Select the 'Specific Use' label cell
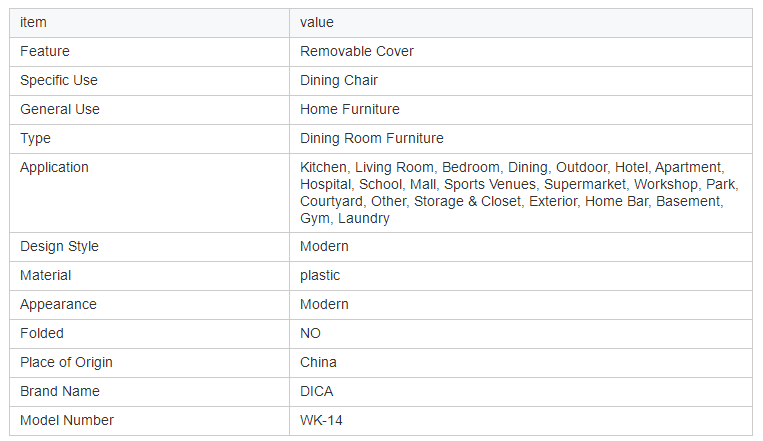The image size is (763, 441). coord(149,81)
